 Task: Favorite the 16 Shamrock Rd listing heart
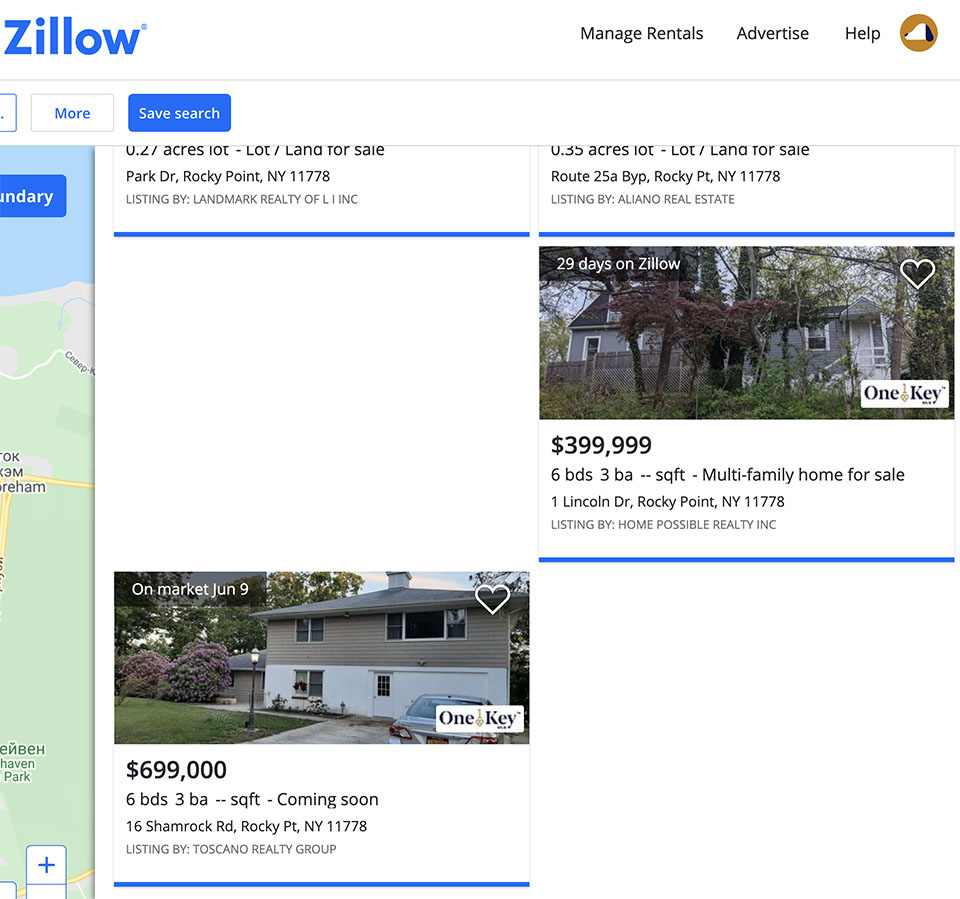tap(492, 599)
